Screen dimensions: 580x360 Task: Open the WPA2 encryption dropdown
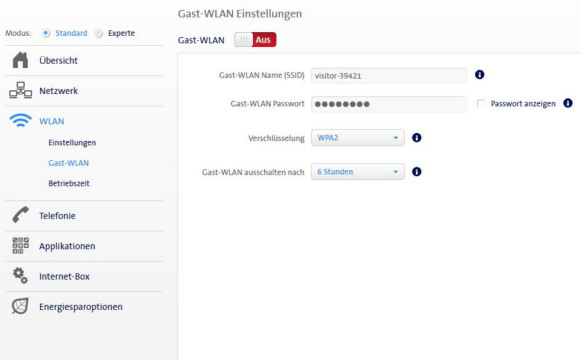click(x=358, y=138)
